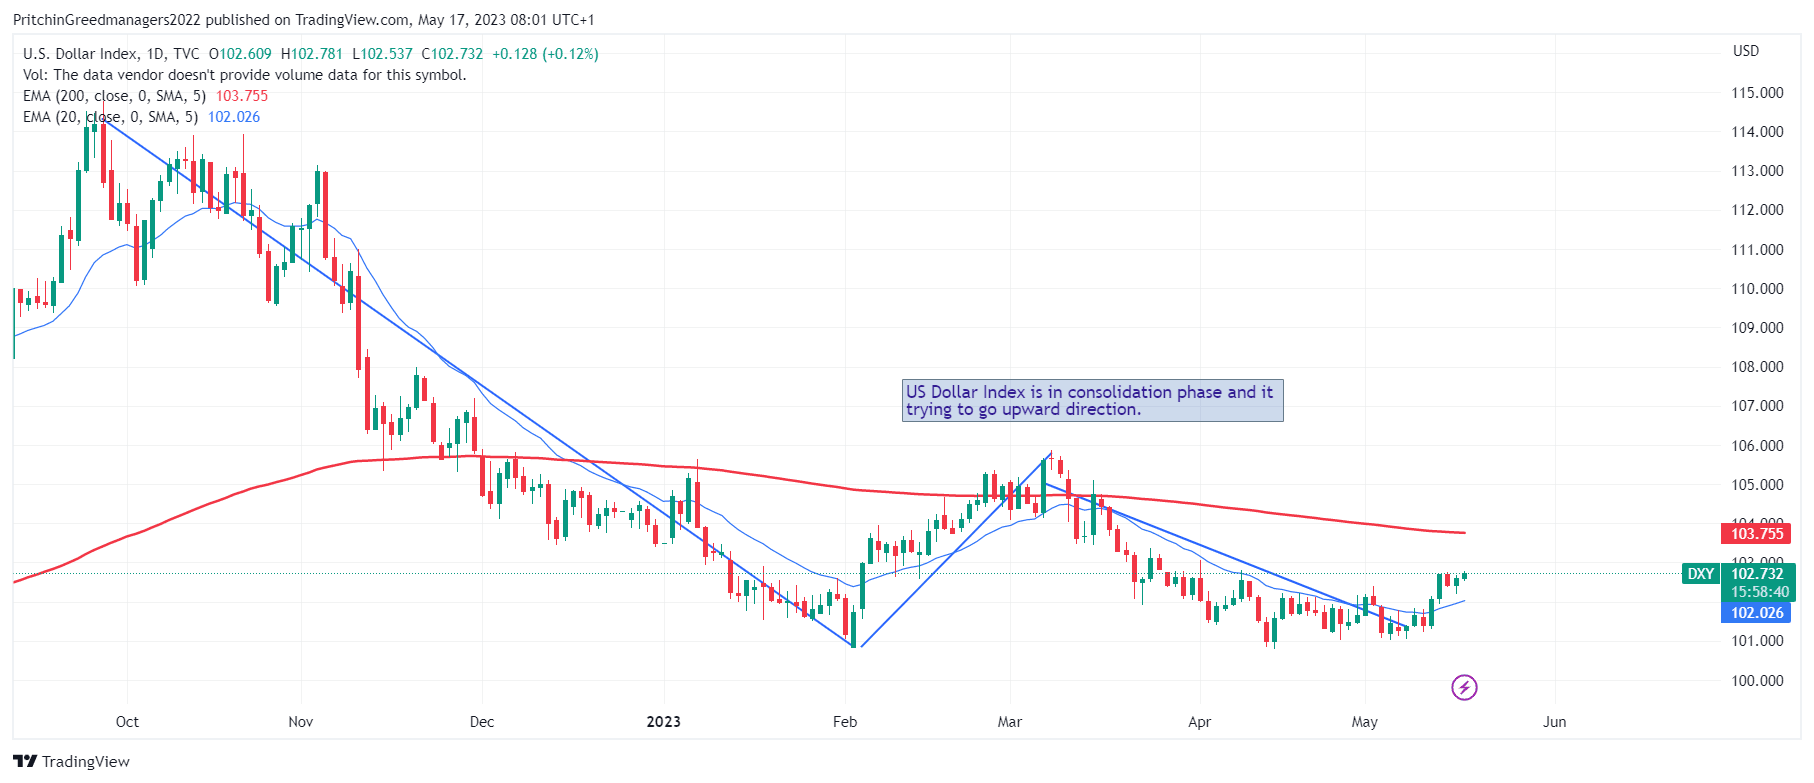Click the volume data vendor notice text
Image resolution: width=1814 pixels, height=783 pixels.
[244, 75]
